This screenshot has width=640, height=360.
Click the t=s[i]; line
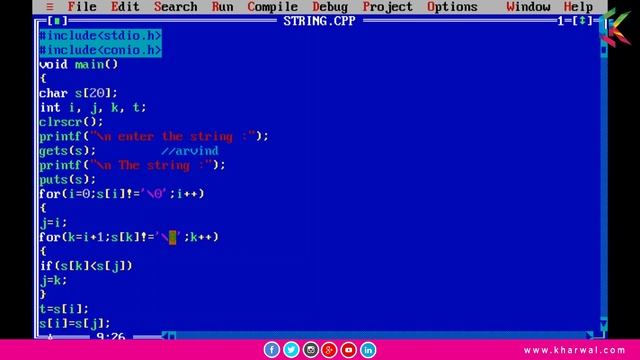(x=64, y=309)
